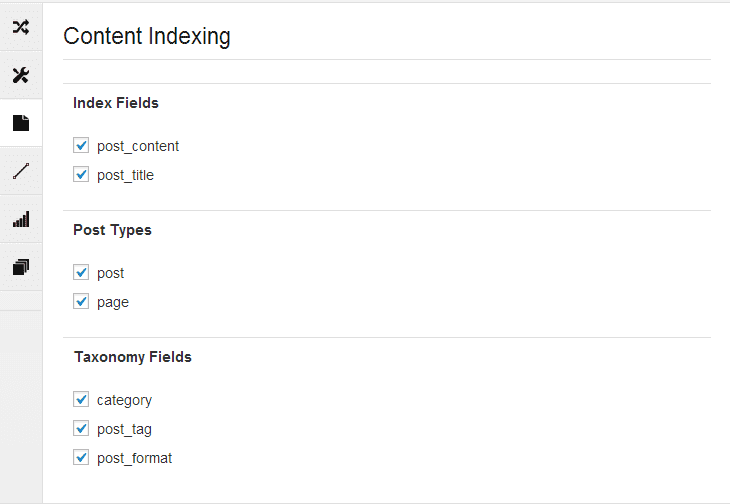This screenshot has height=504, width=730.
Task: Click the Taxonomy Fields section heading
Action: 133,357
